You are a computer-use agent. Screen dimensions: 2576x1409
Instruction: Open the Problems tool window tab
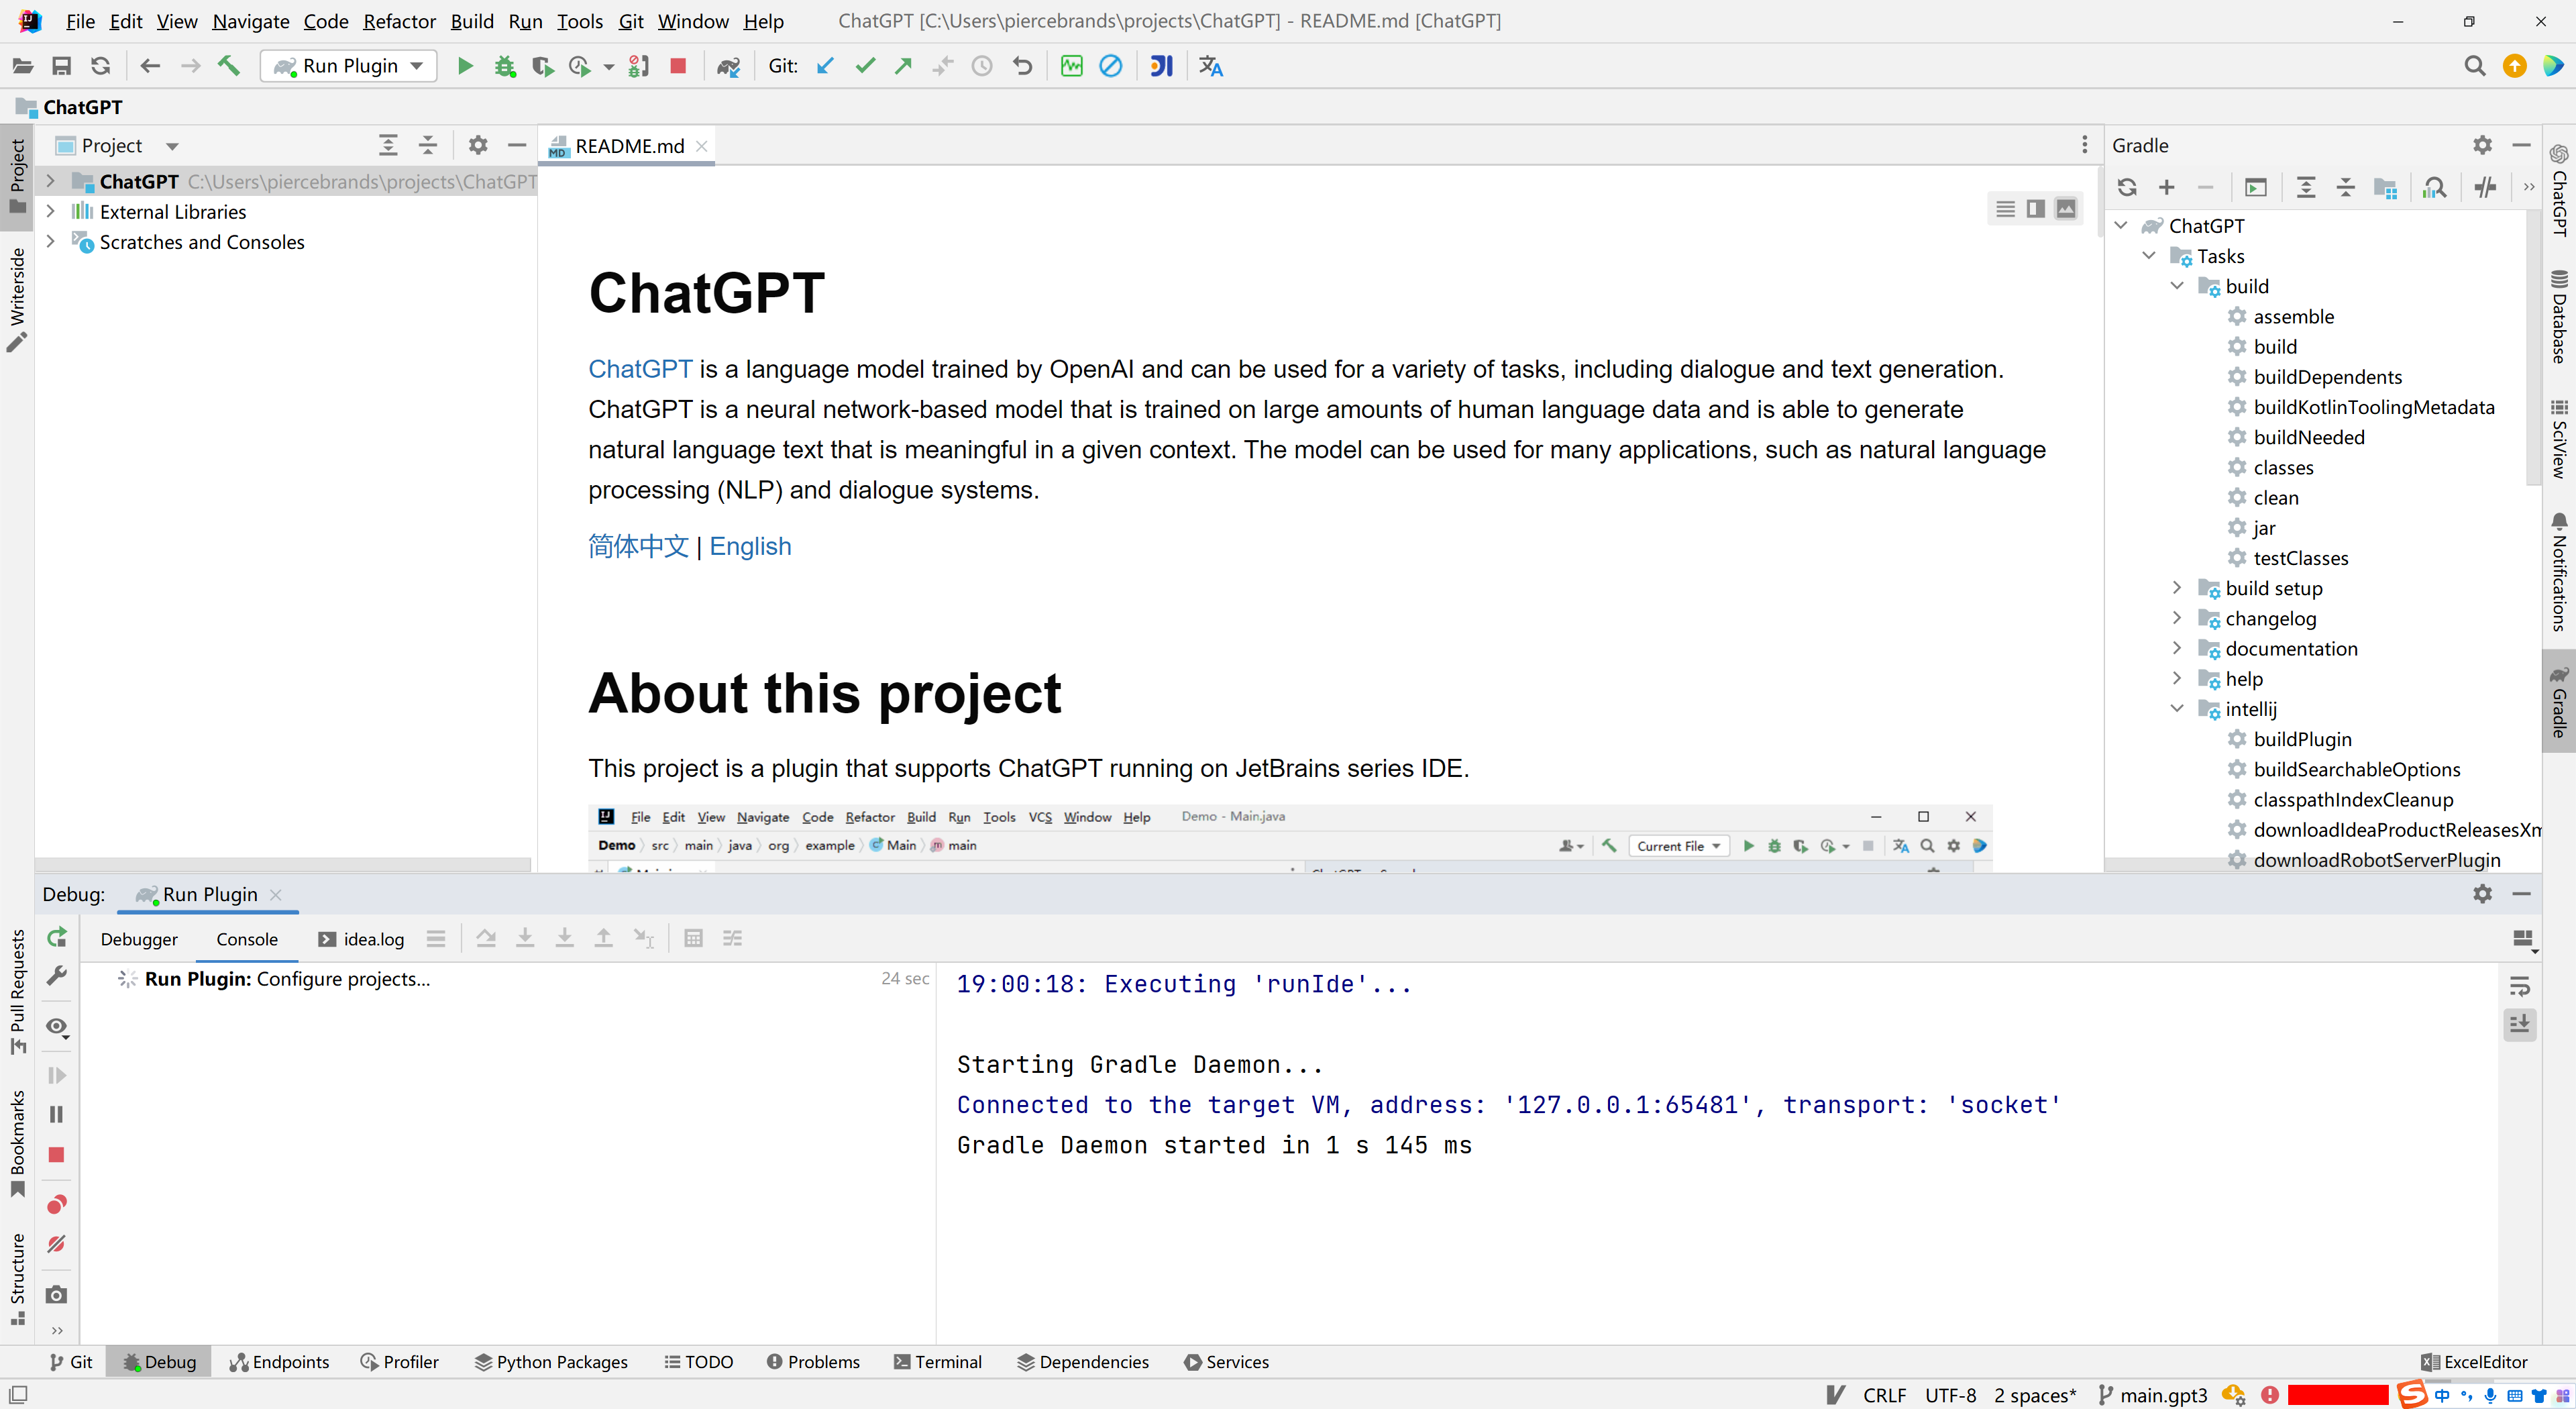click(x=813, y=1362)
